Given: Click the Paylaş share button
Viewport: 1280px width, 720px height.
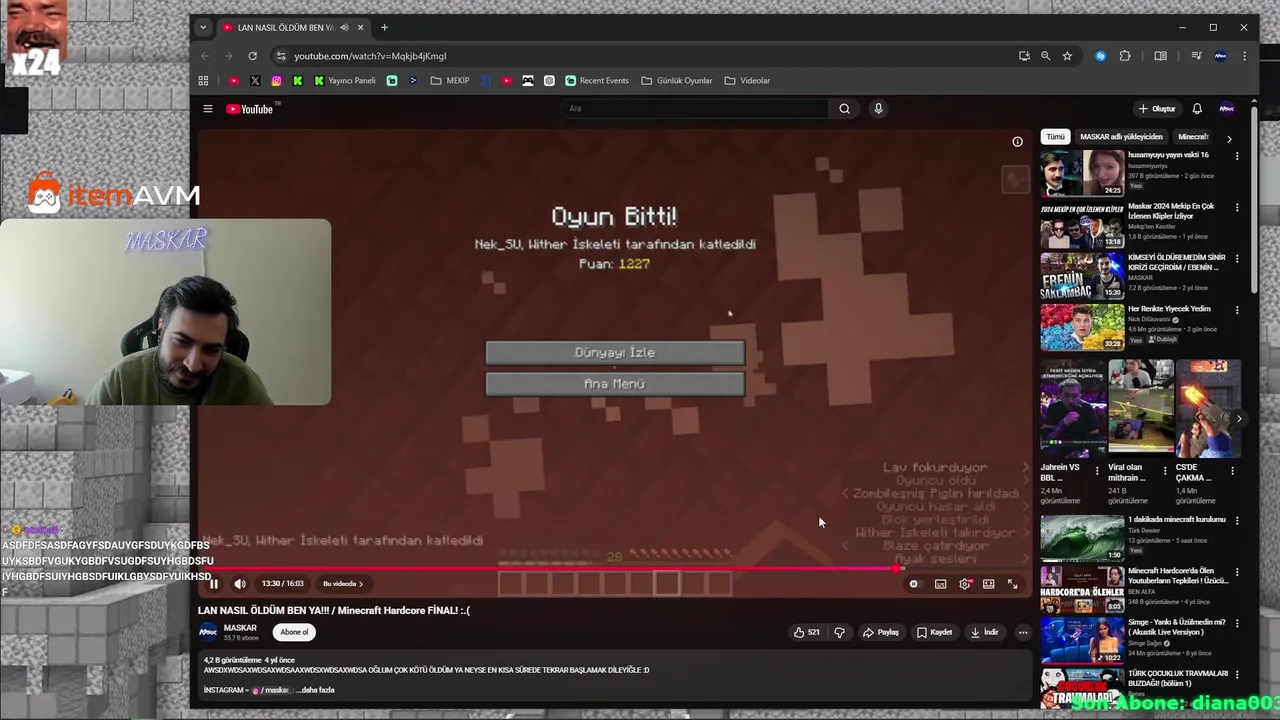Looking at the screenshot, I should pos(881,632).
